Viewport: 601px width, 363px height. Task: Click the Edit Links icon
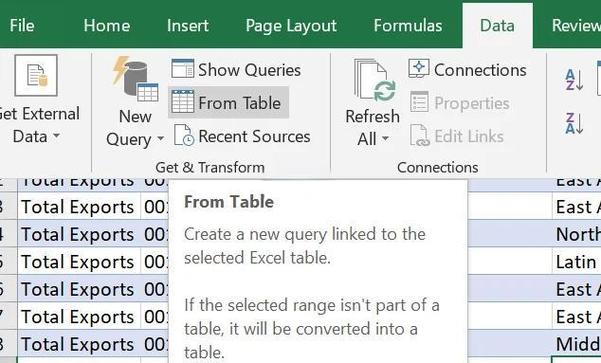coord(419,135)
